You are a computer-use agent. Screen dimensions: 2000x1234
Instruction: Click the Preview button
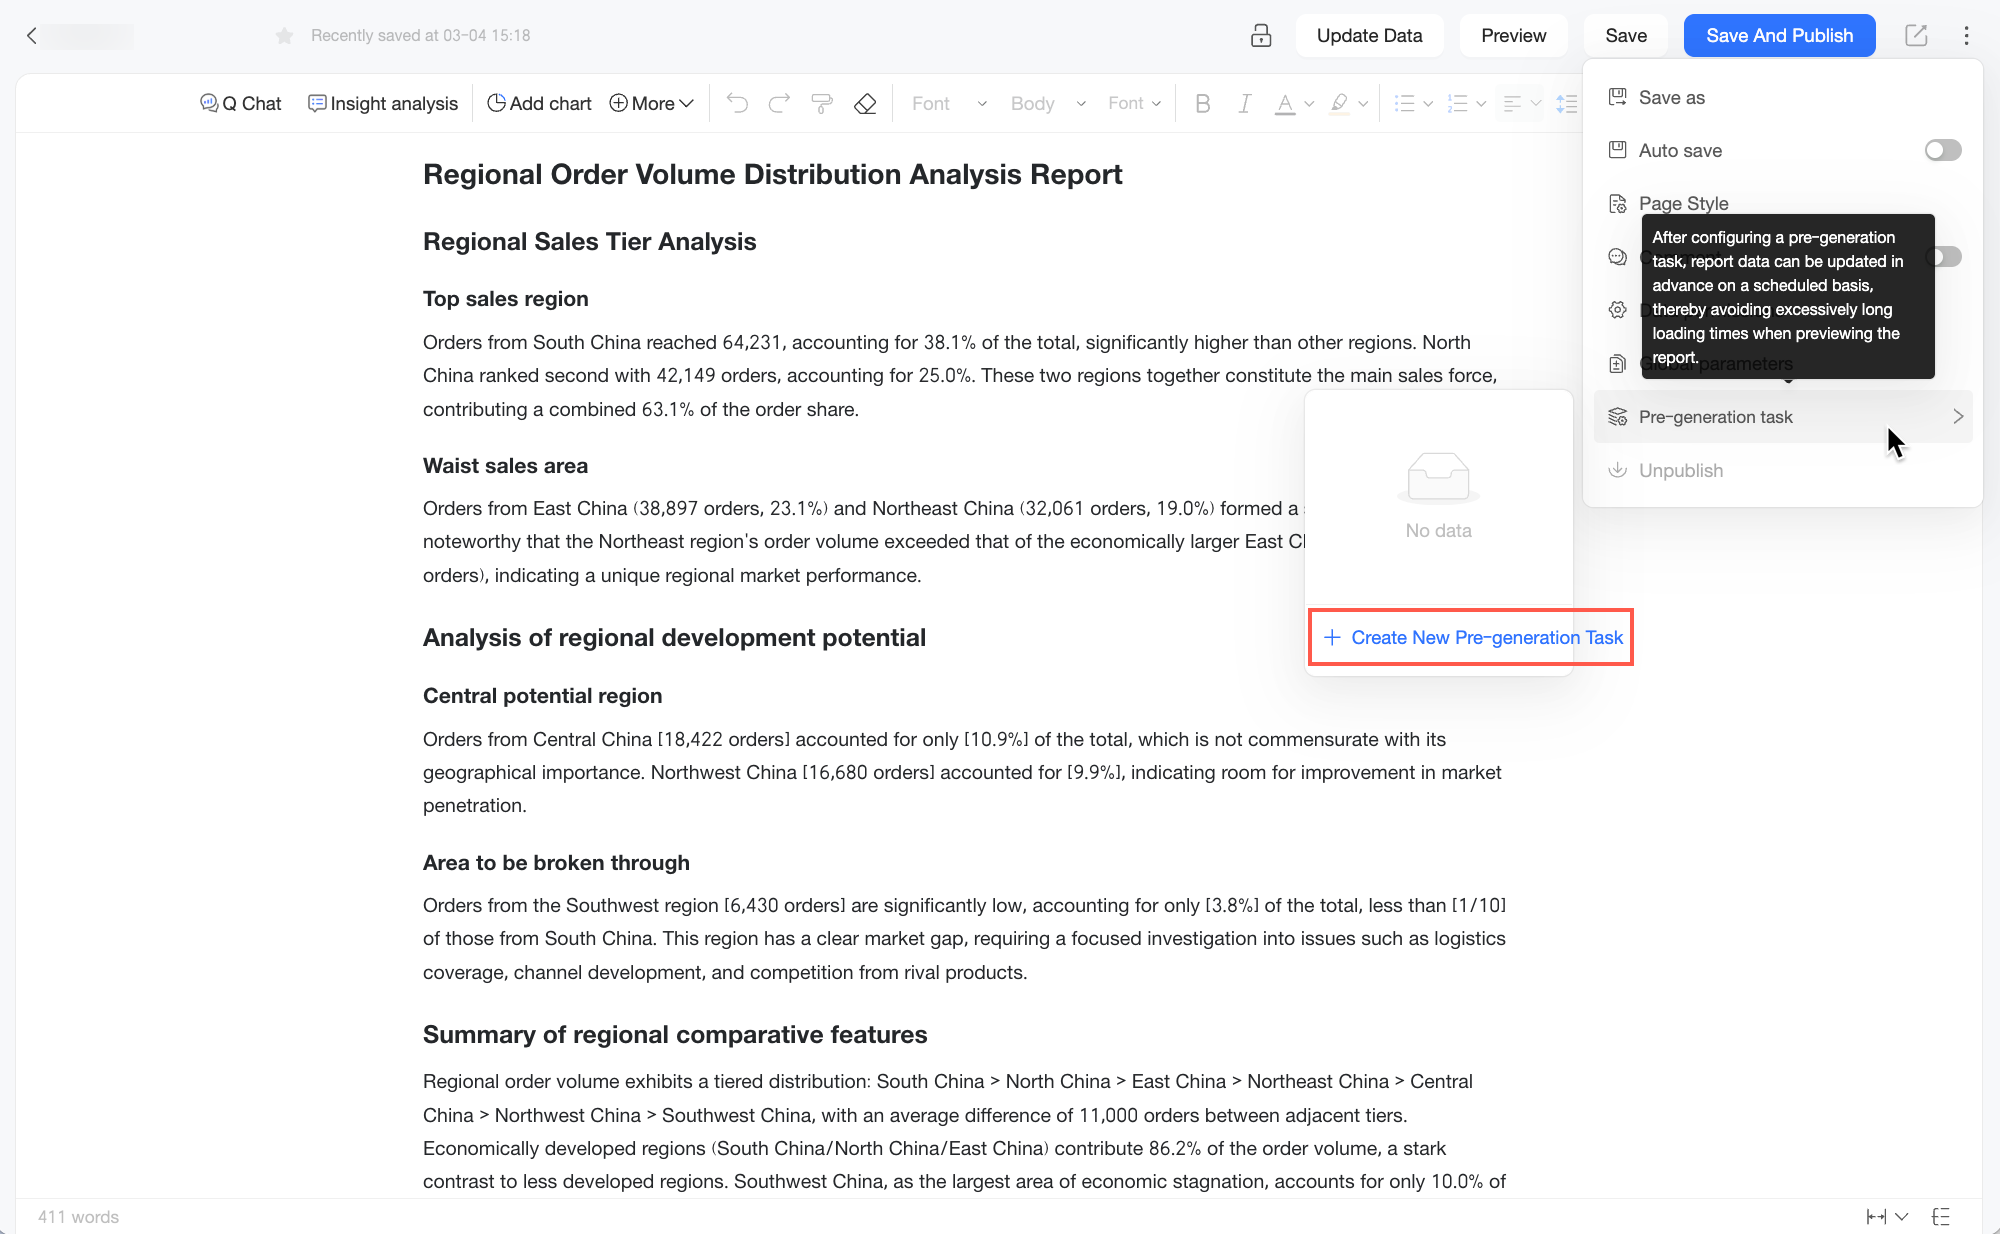click(1513, 36)
